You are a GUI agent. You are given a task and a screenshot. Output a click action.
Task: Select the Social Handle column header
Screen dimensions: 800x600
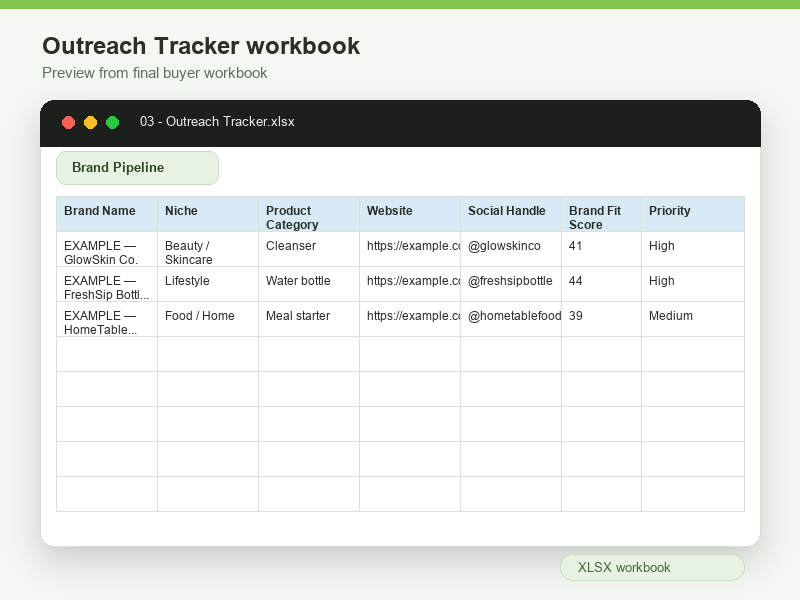coord(511,214)
